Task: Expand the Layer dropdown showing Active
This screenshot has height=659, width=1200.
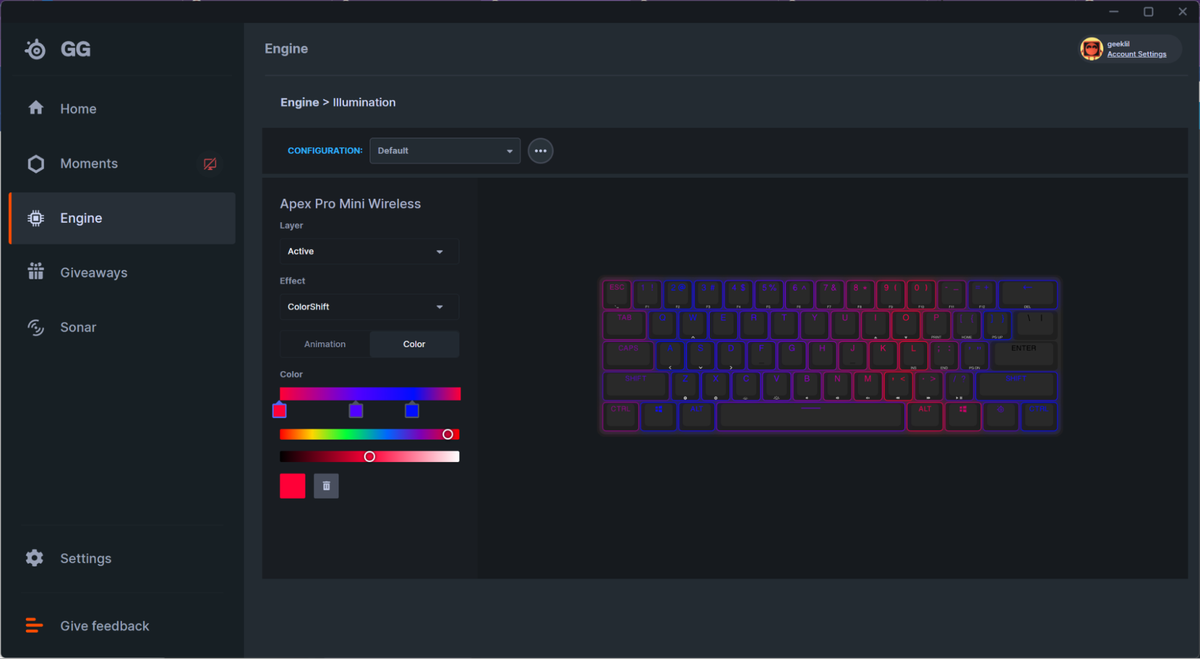Action: tap(367, 251)
